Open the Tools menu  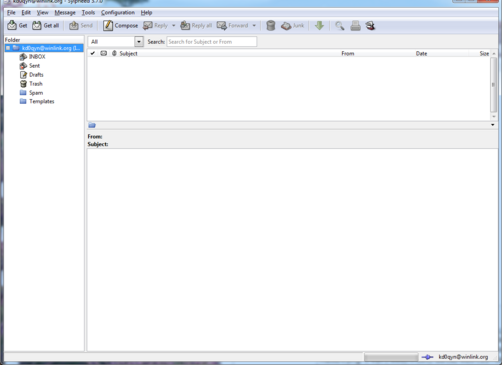click(x=88, y=13)
